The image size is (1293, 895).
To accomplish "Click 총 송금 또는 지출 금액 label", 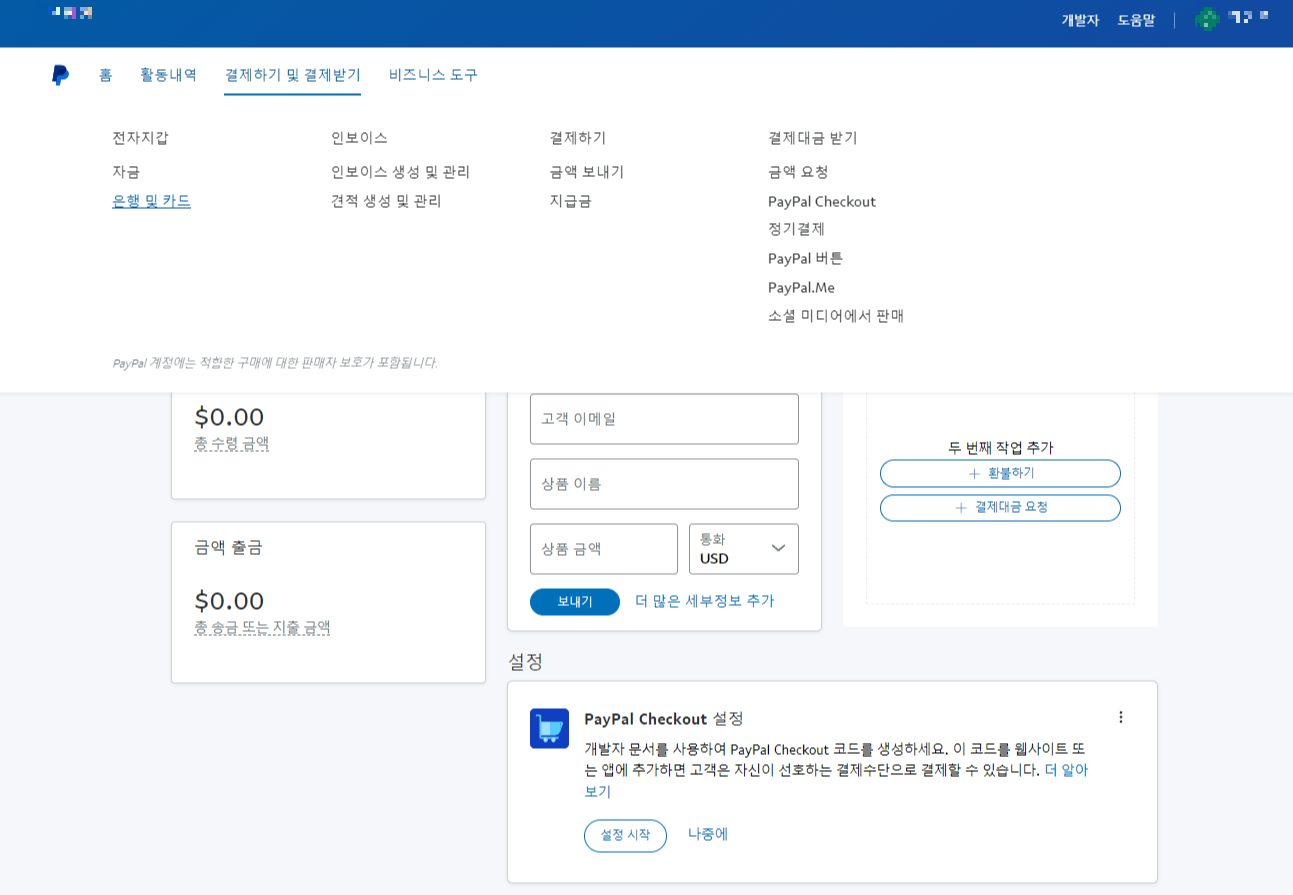I will pyautogui.click(x=262, y=628).
